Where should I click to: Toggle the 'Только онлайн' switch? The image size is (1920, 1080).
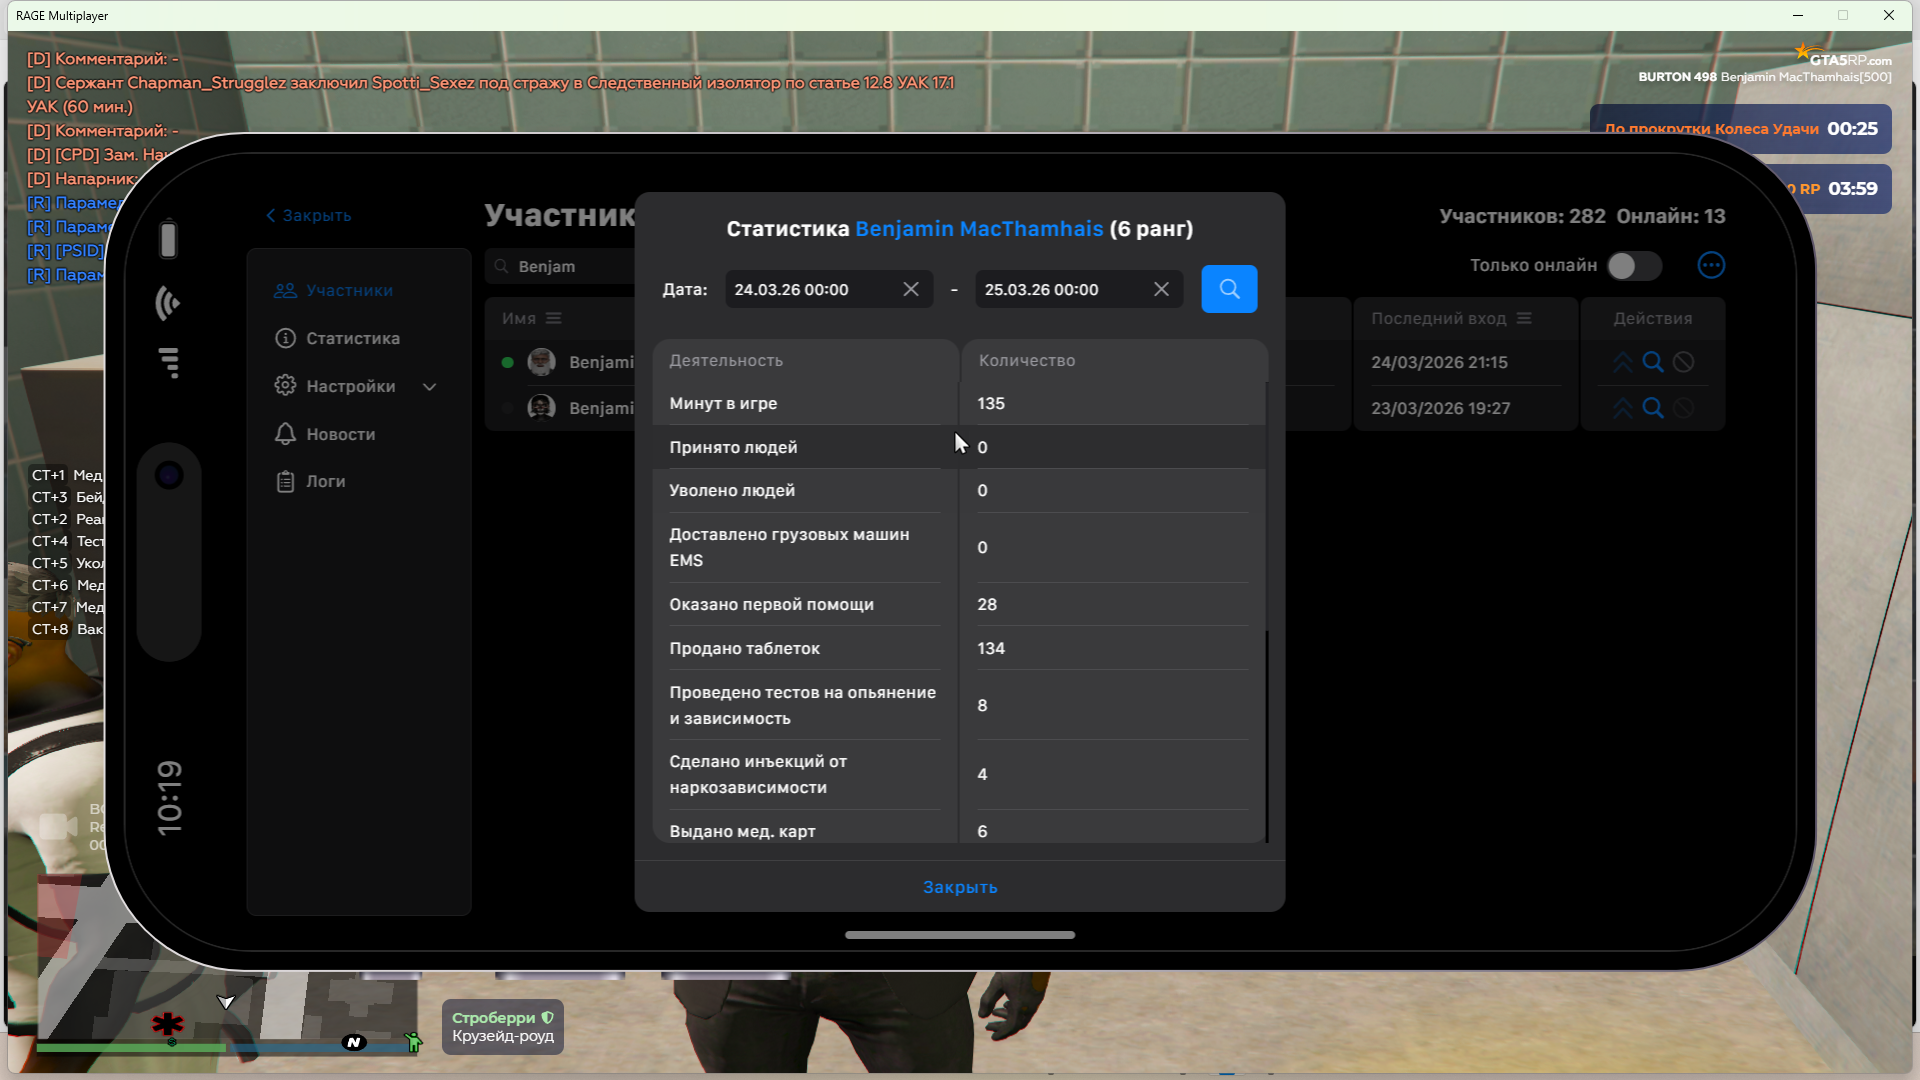[x=1634, y=265]
